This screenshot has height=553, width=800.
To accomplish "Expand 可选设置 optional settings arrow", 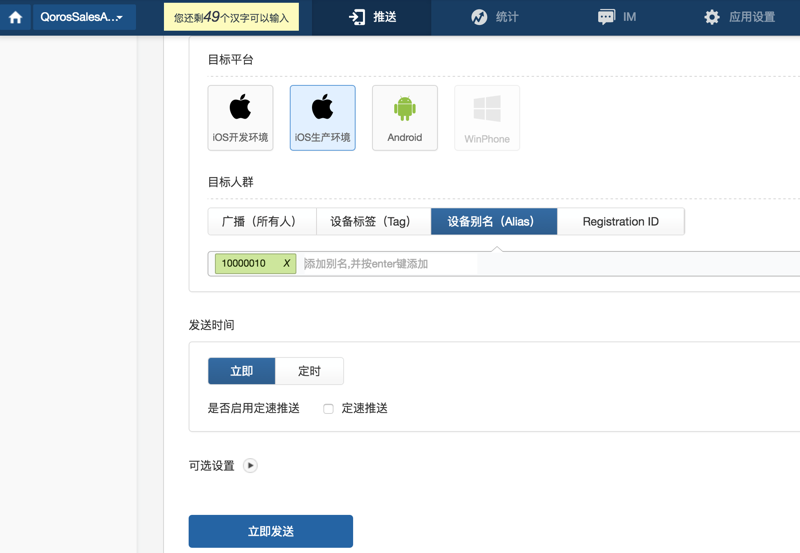I will pos(250,465).
